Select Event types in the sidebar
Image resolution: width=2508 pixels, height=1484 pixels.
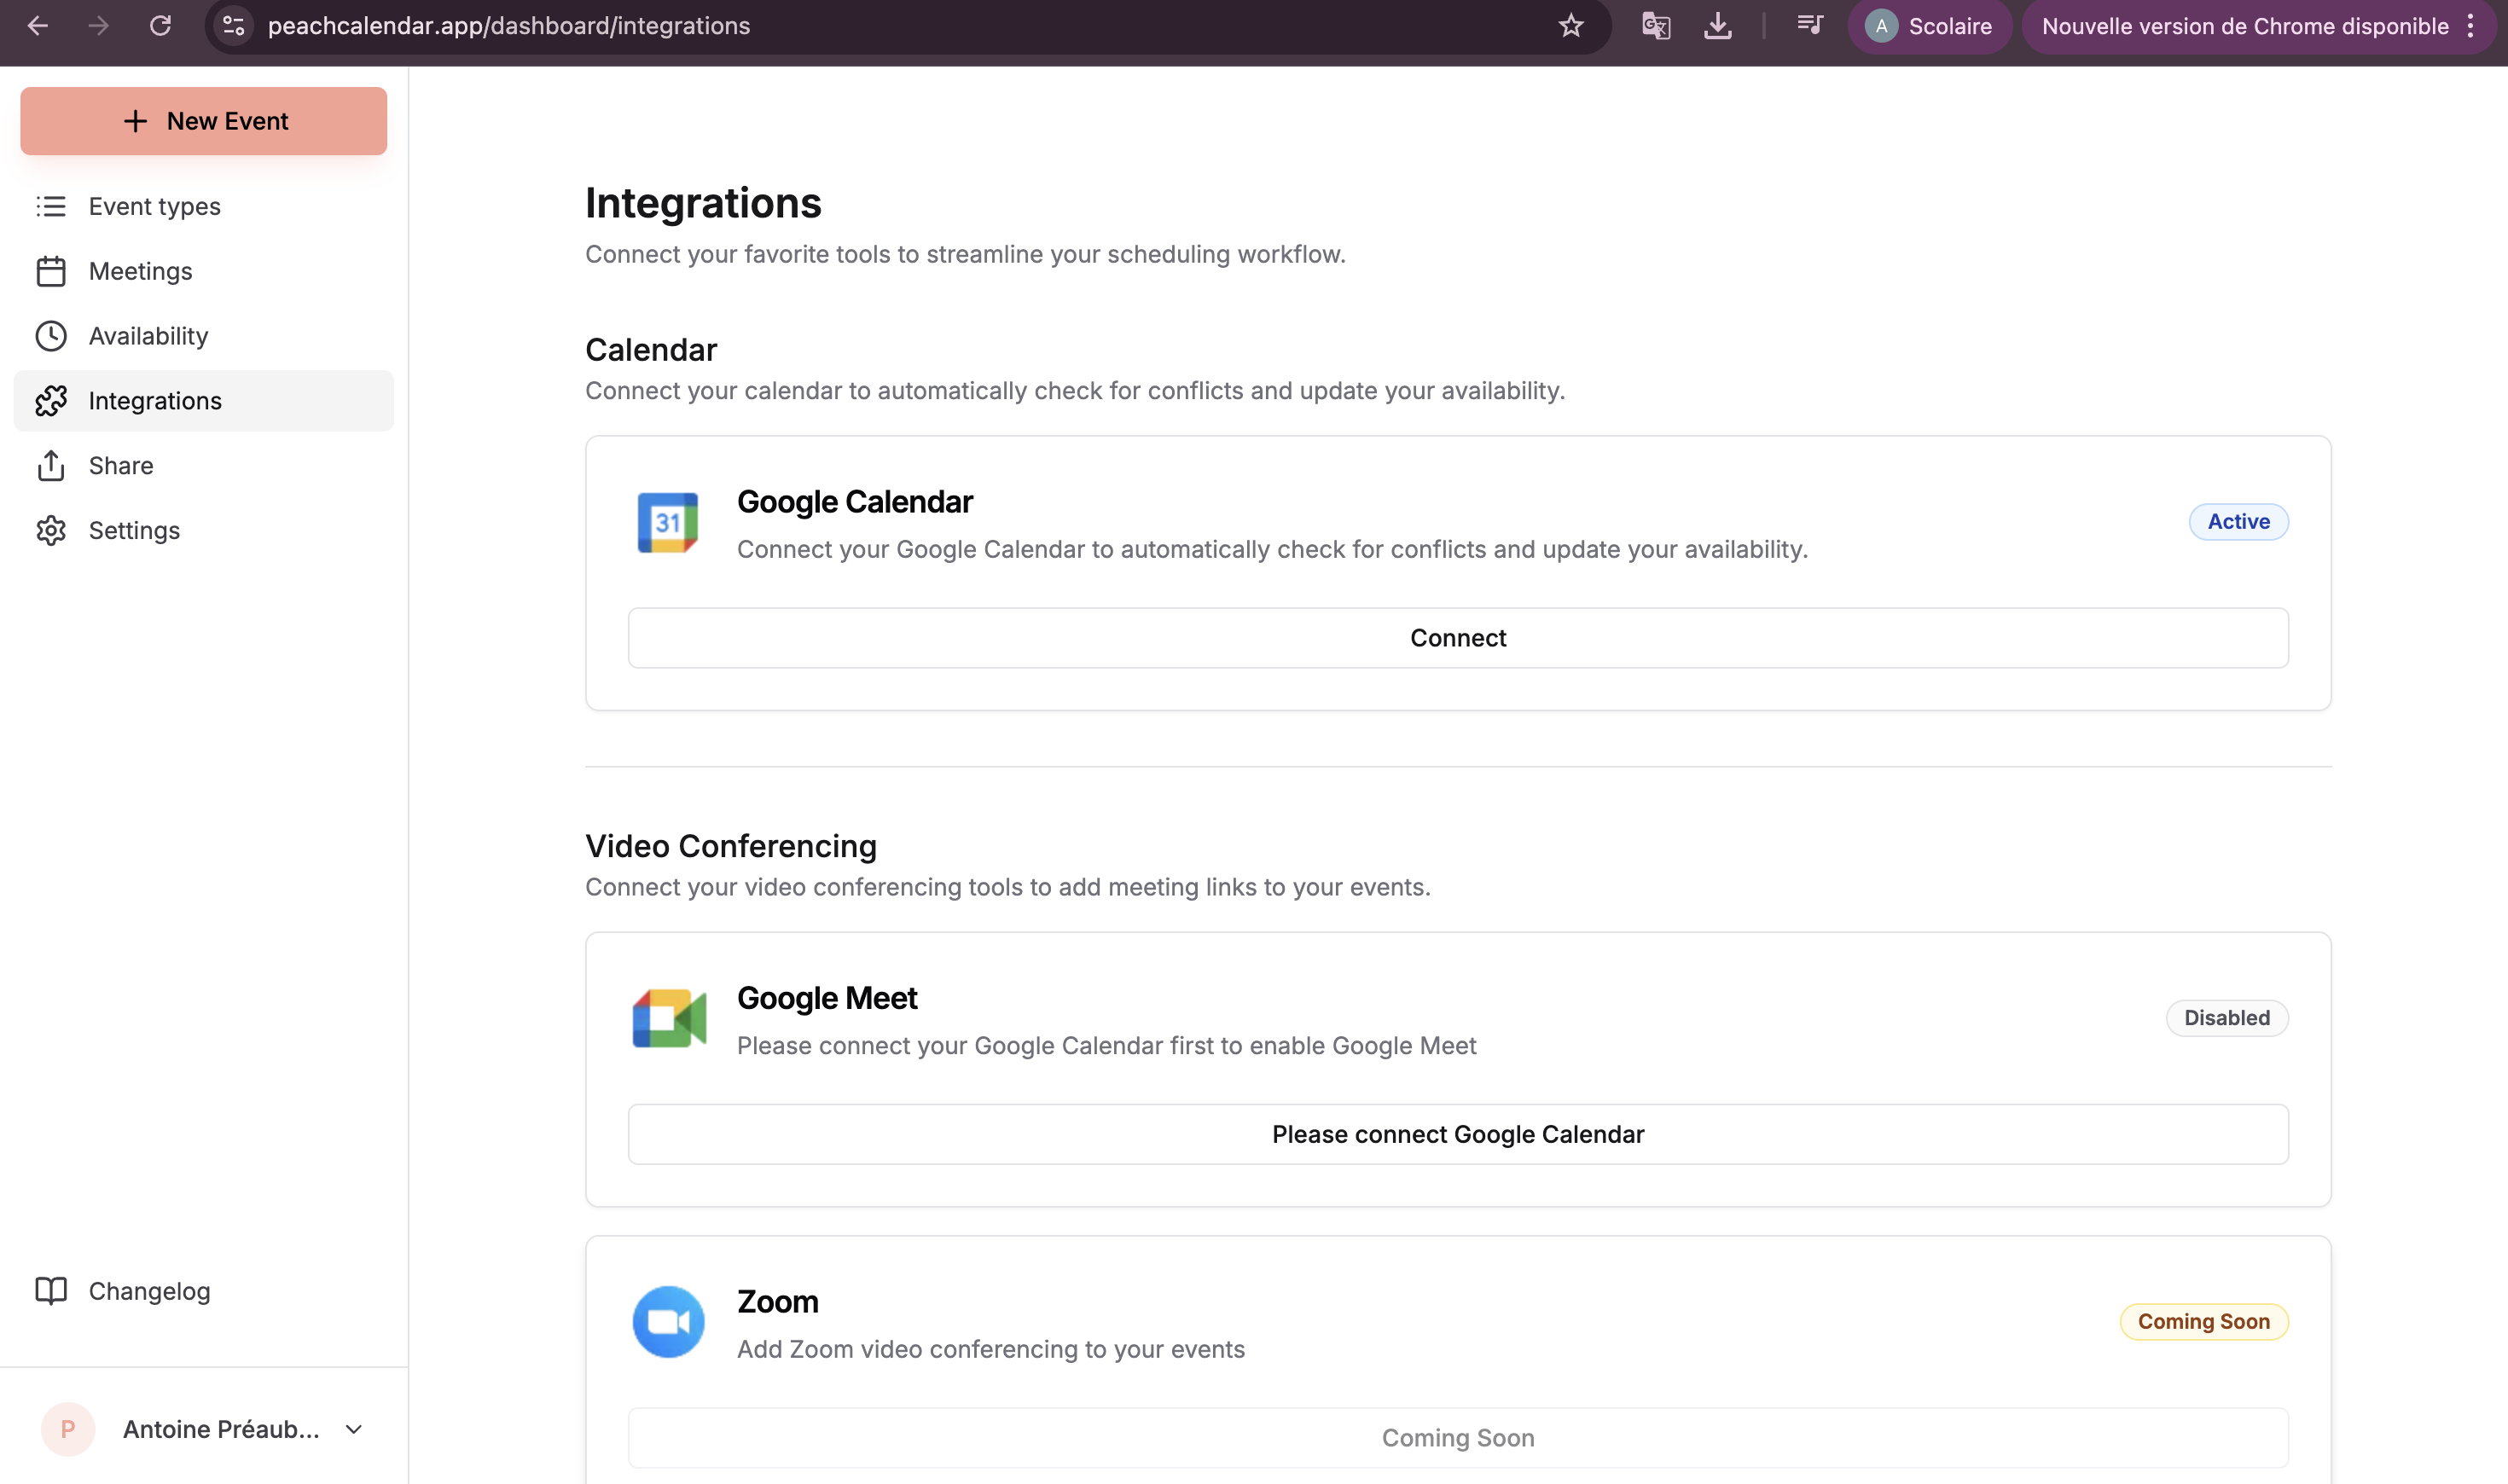pyautogui.click(x=154, y=206)
